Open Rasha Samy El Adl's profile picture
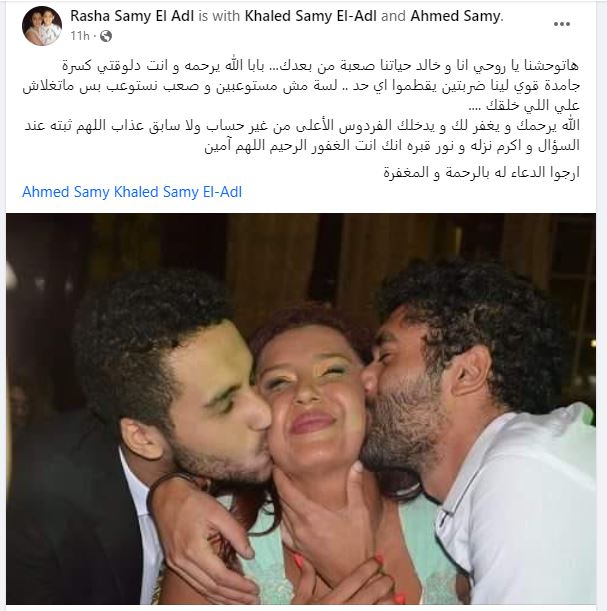The width and height of the screenshot is (607, 611). tap(42, 26)
